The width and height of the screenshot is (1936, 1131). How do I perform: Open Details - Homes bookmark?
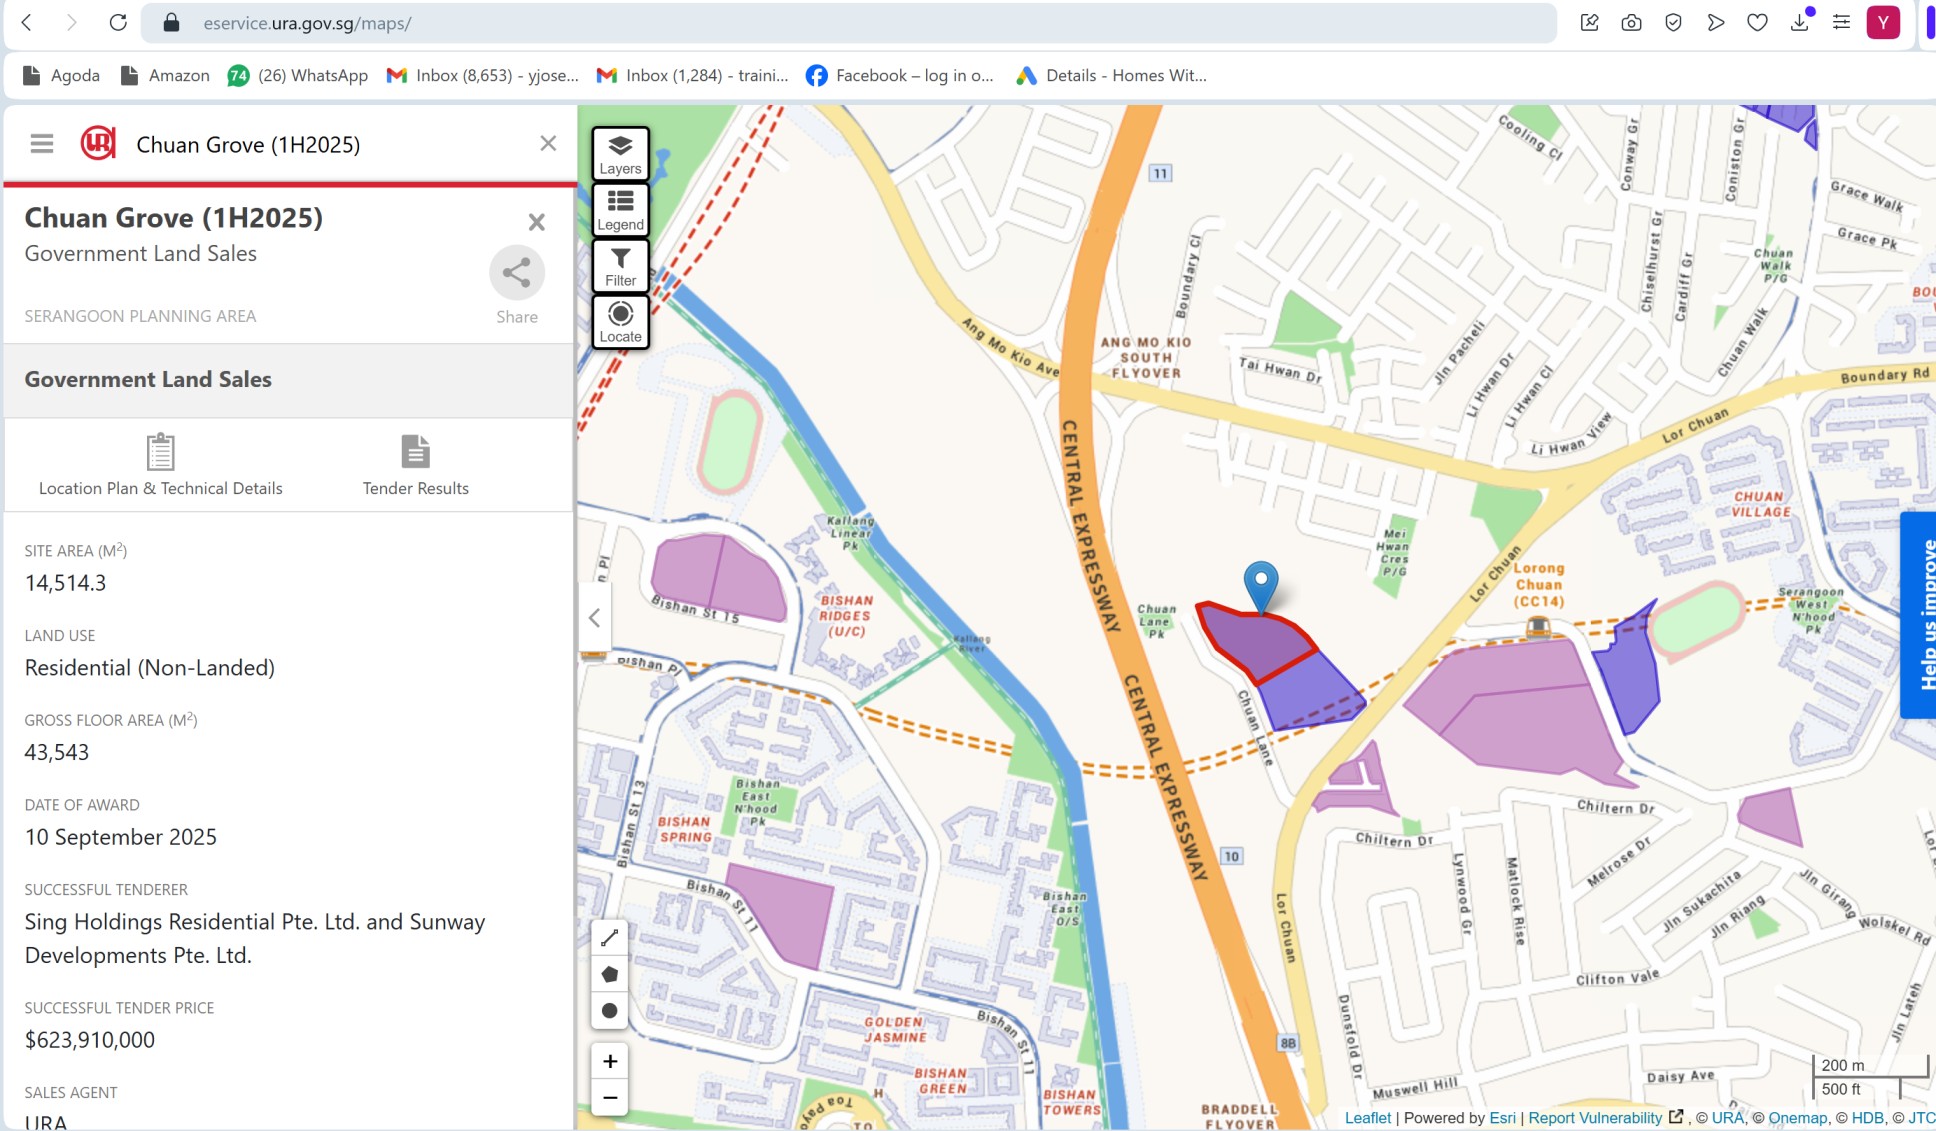click(1111, 75)
